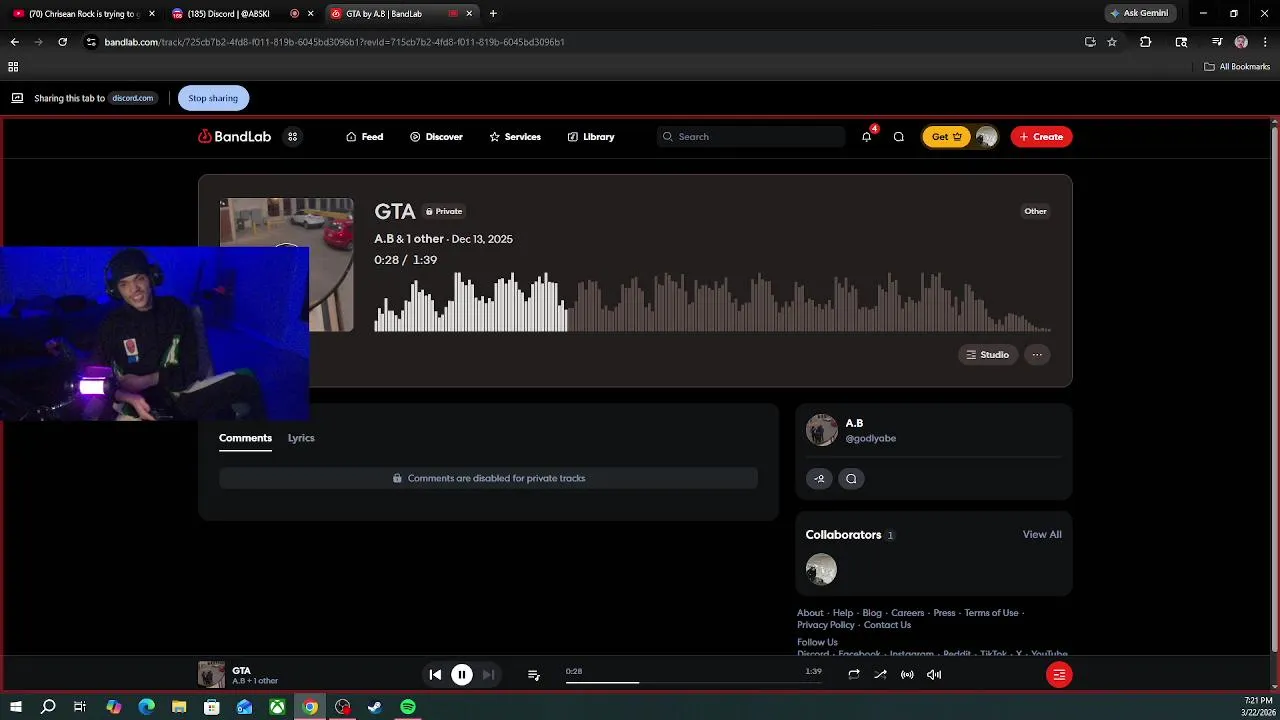Screen dimensions: 1280x720
Task: Open the track in Studio
Action: [988, 355]
